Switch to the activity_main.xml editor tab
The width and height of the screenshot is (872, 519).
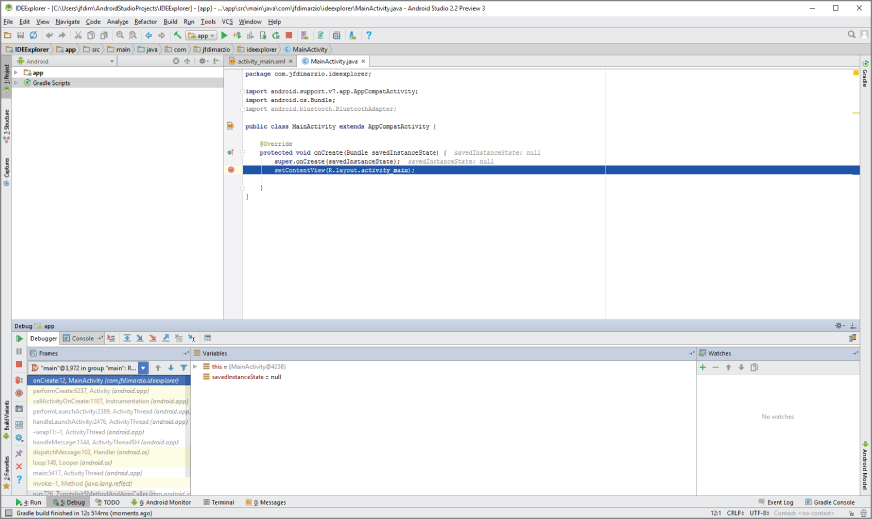point(261,61)
